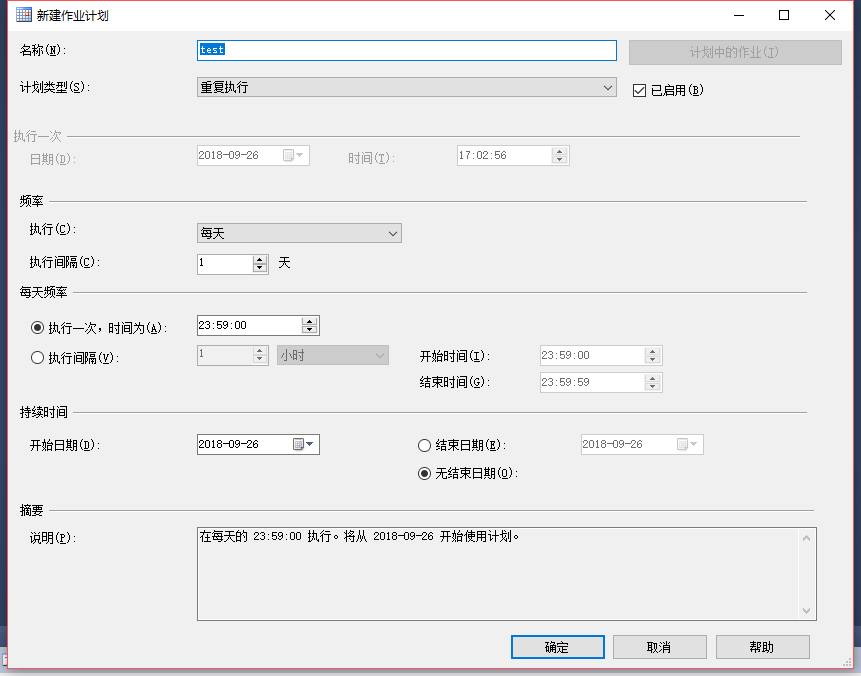Open the 执行 frequency dropdown showing 每天
The image size is (861, 676).
click(299, 233)
